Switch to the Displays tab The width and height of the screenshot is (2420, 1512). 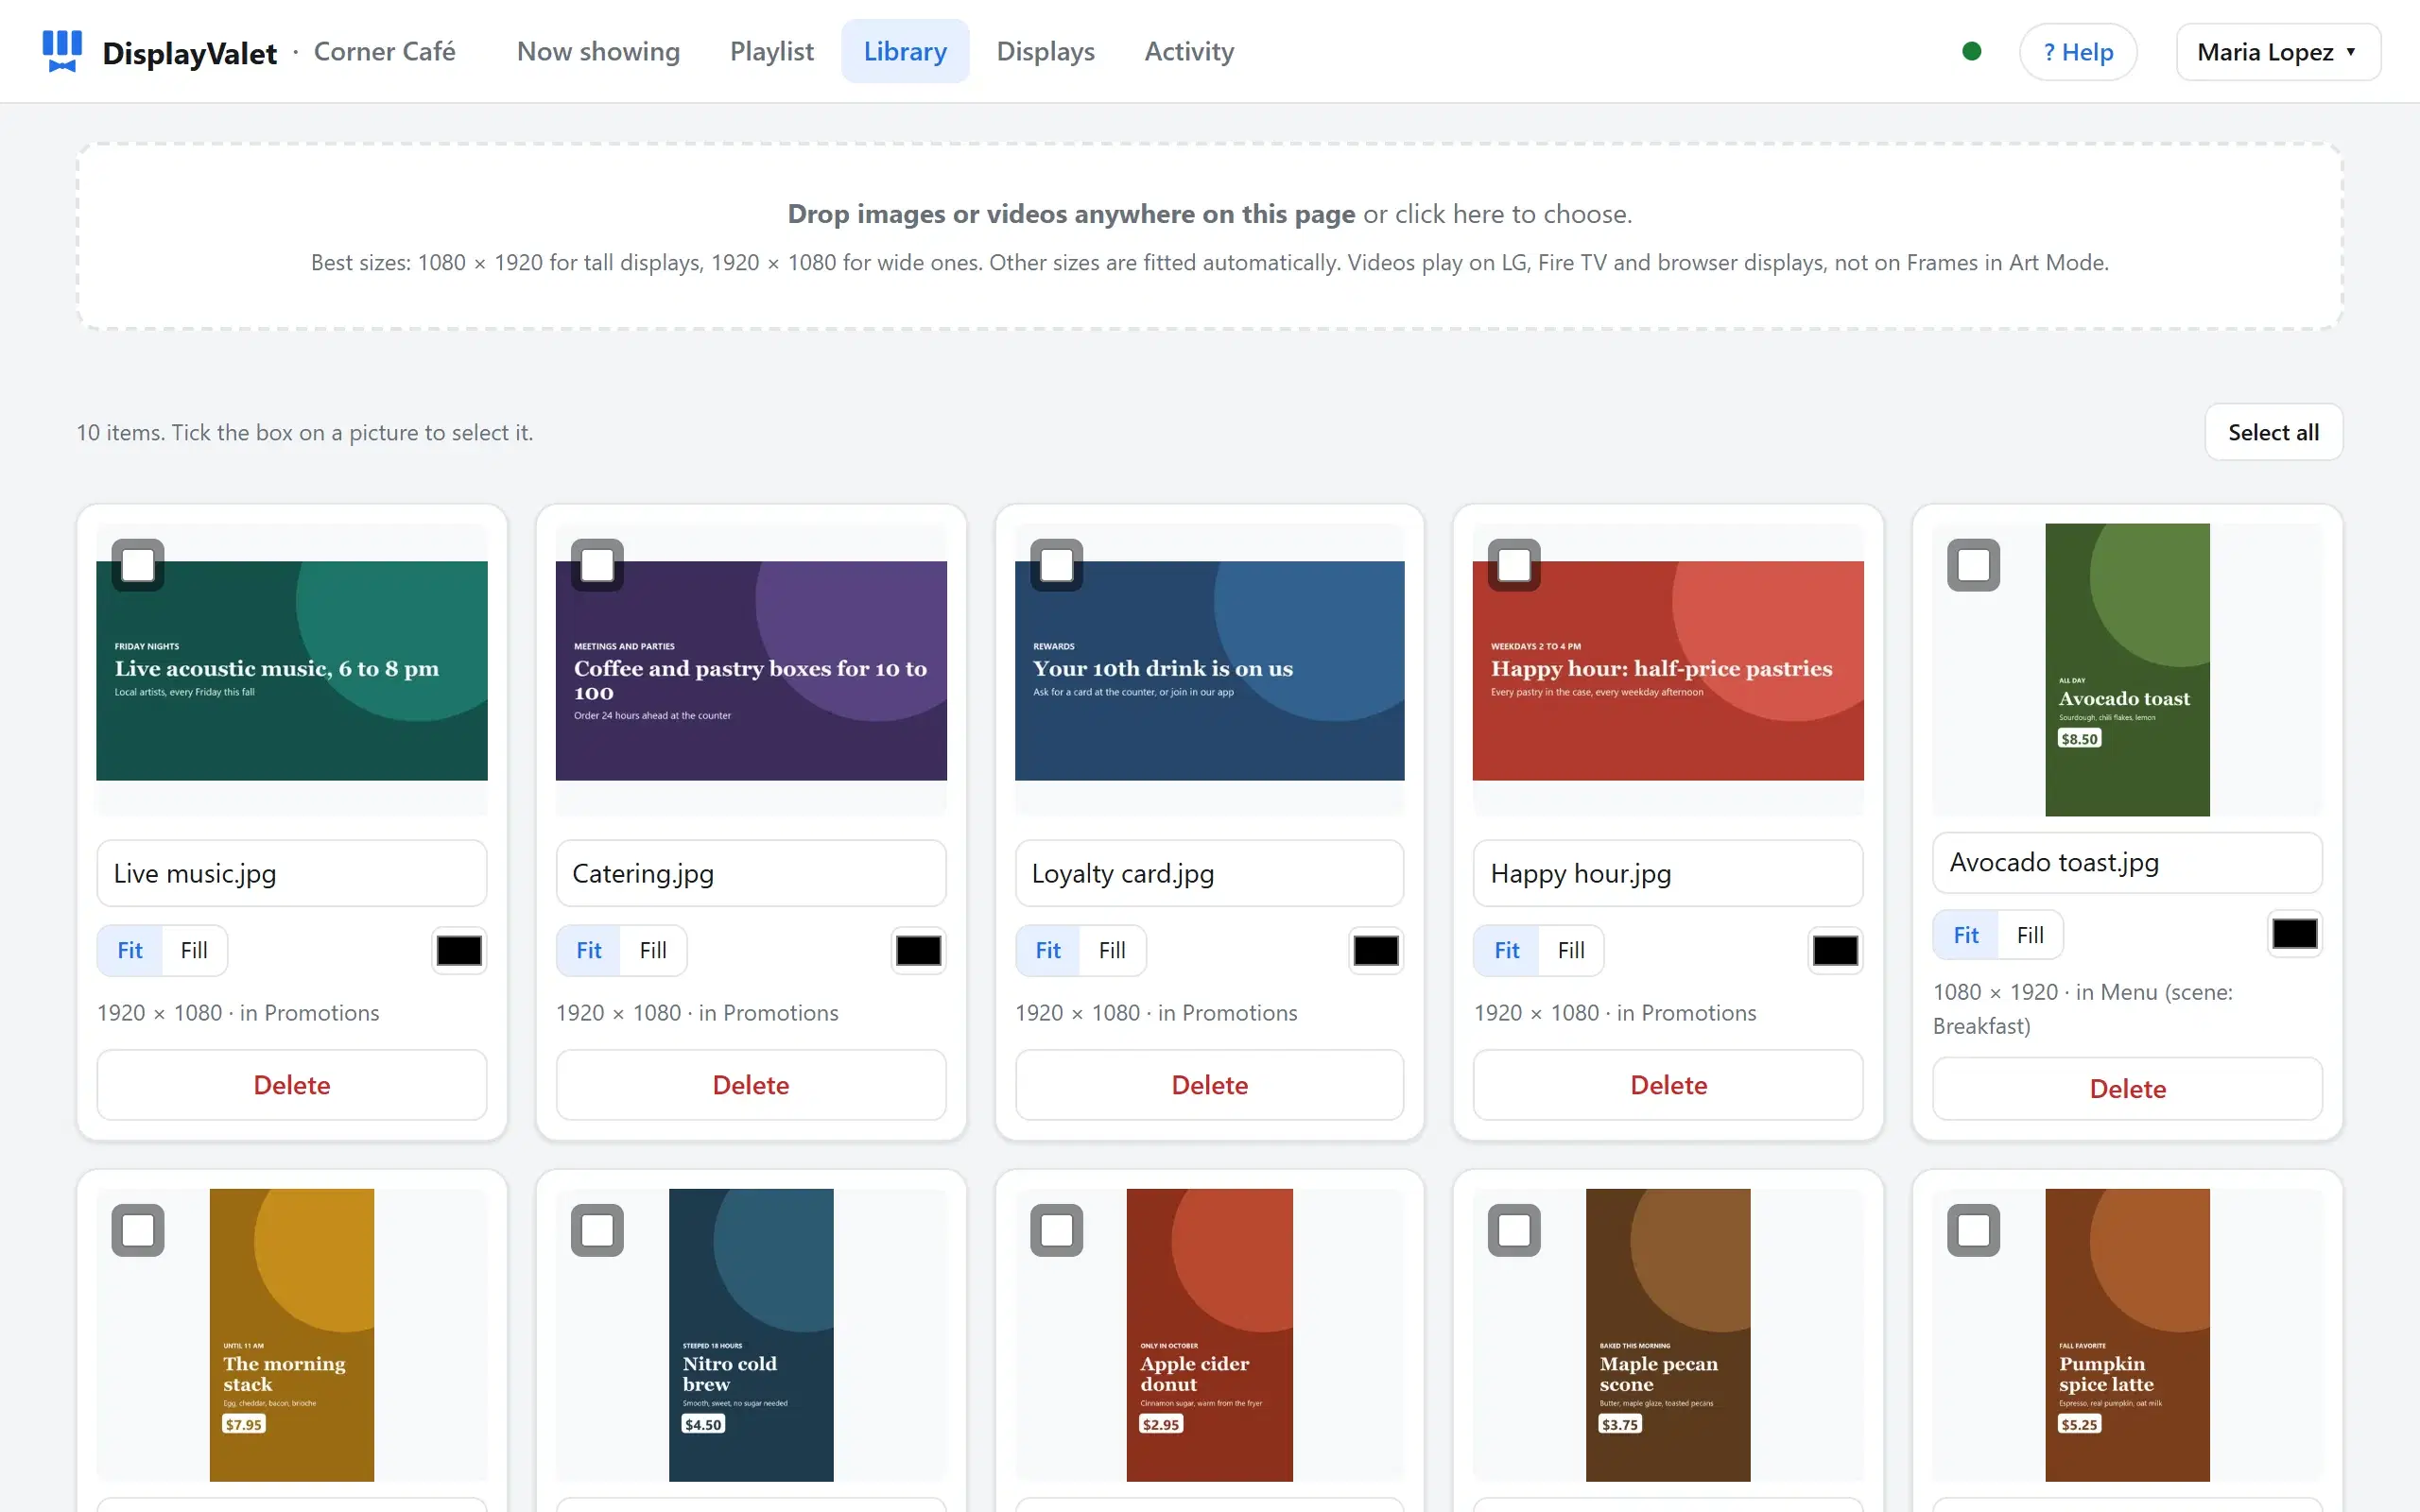point(1045,51)
